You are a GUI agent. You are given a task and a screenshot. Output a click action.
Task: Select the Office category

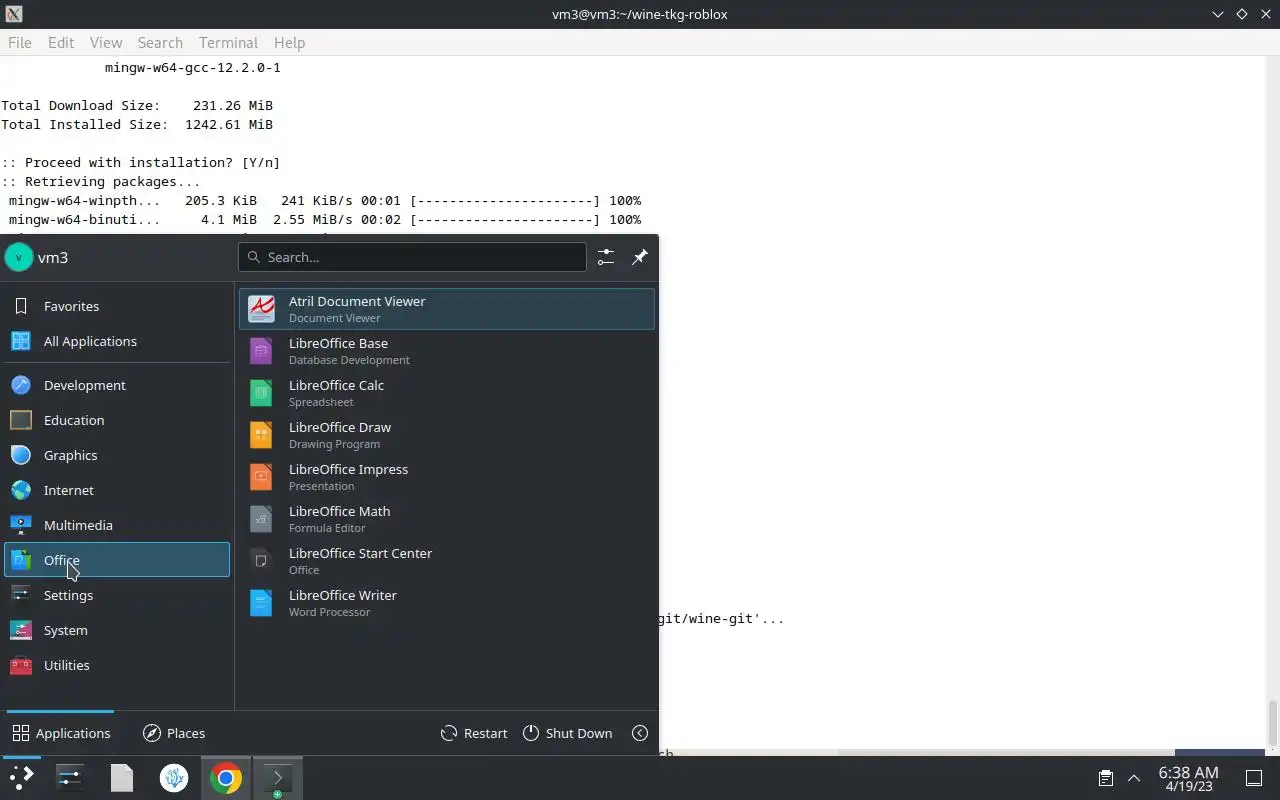117,560
